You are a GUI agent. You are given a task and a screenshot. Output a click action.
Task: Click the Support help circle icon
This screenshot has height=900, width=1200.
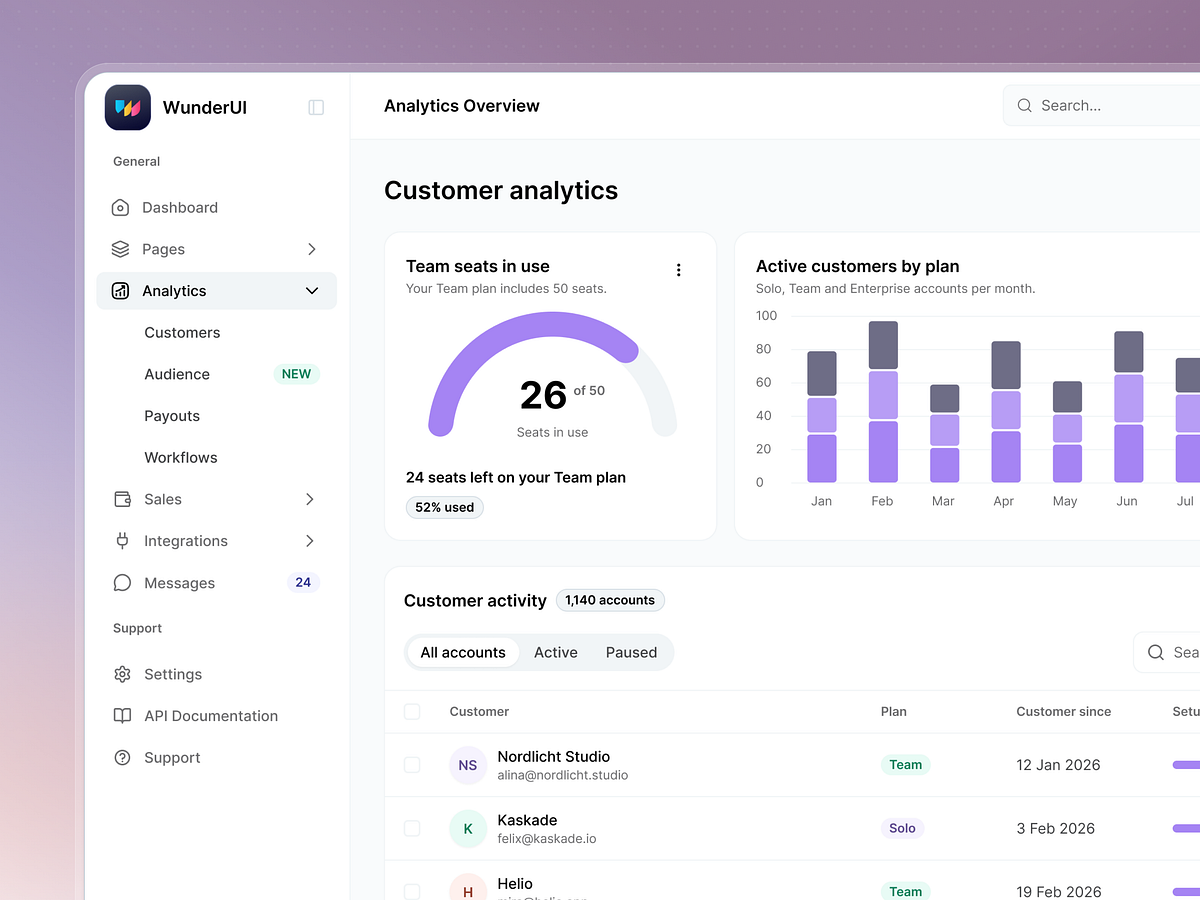(122, 758)
